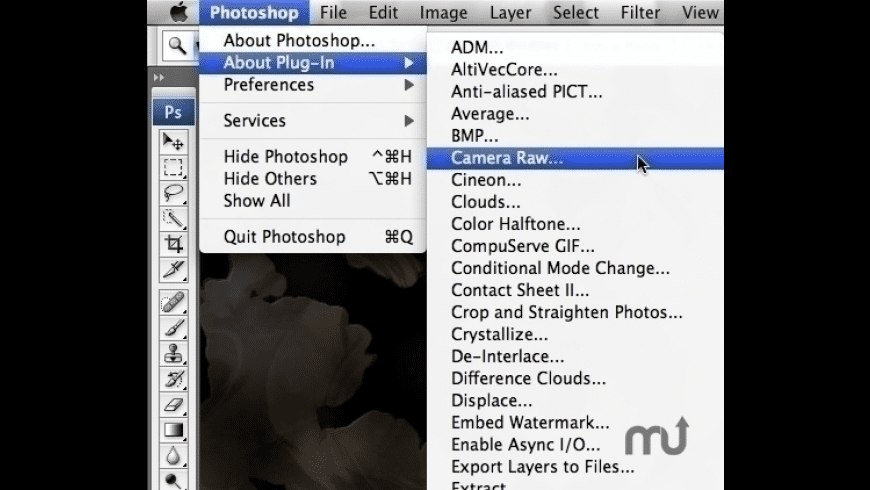Expand the toolbox with the double-arrow
The image size is (870, 490).
point(159,77)
